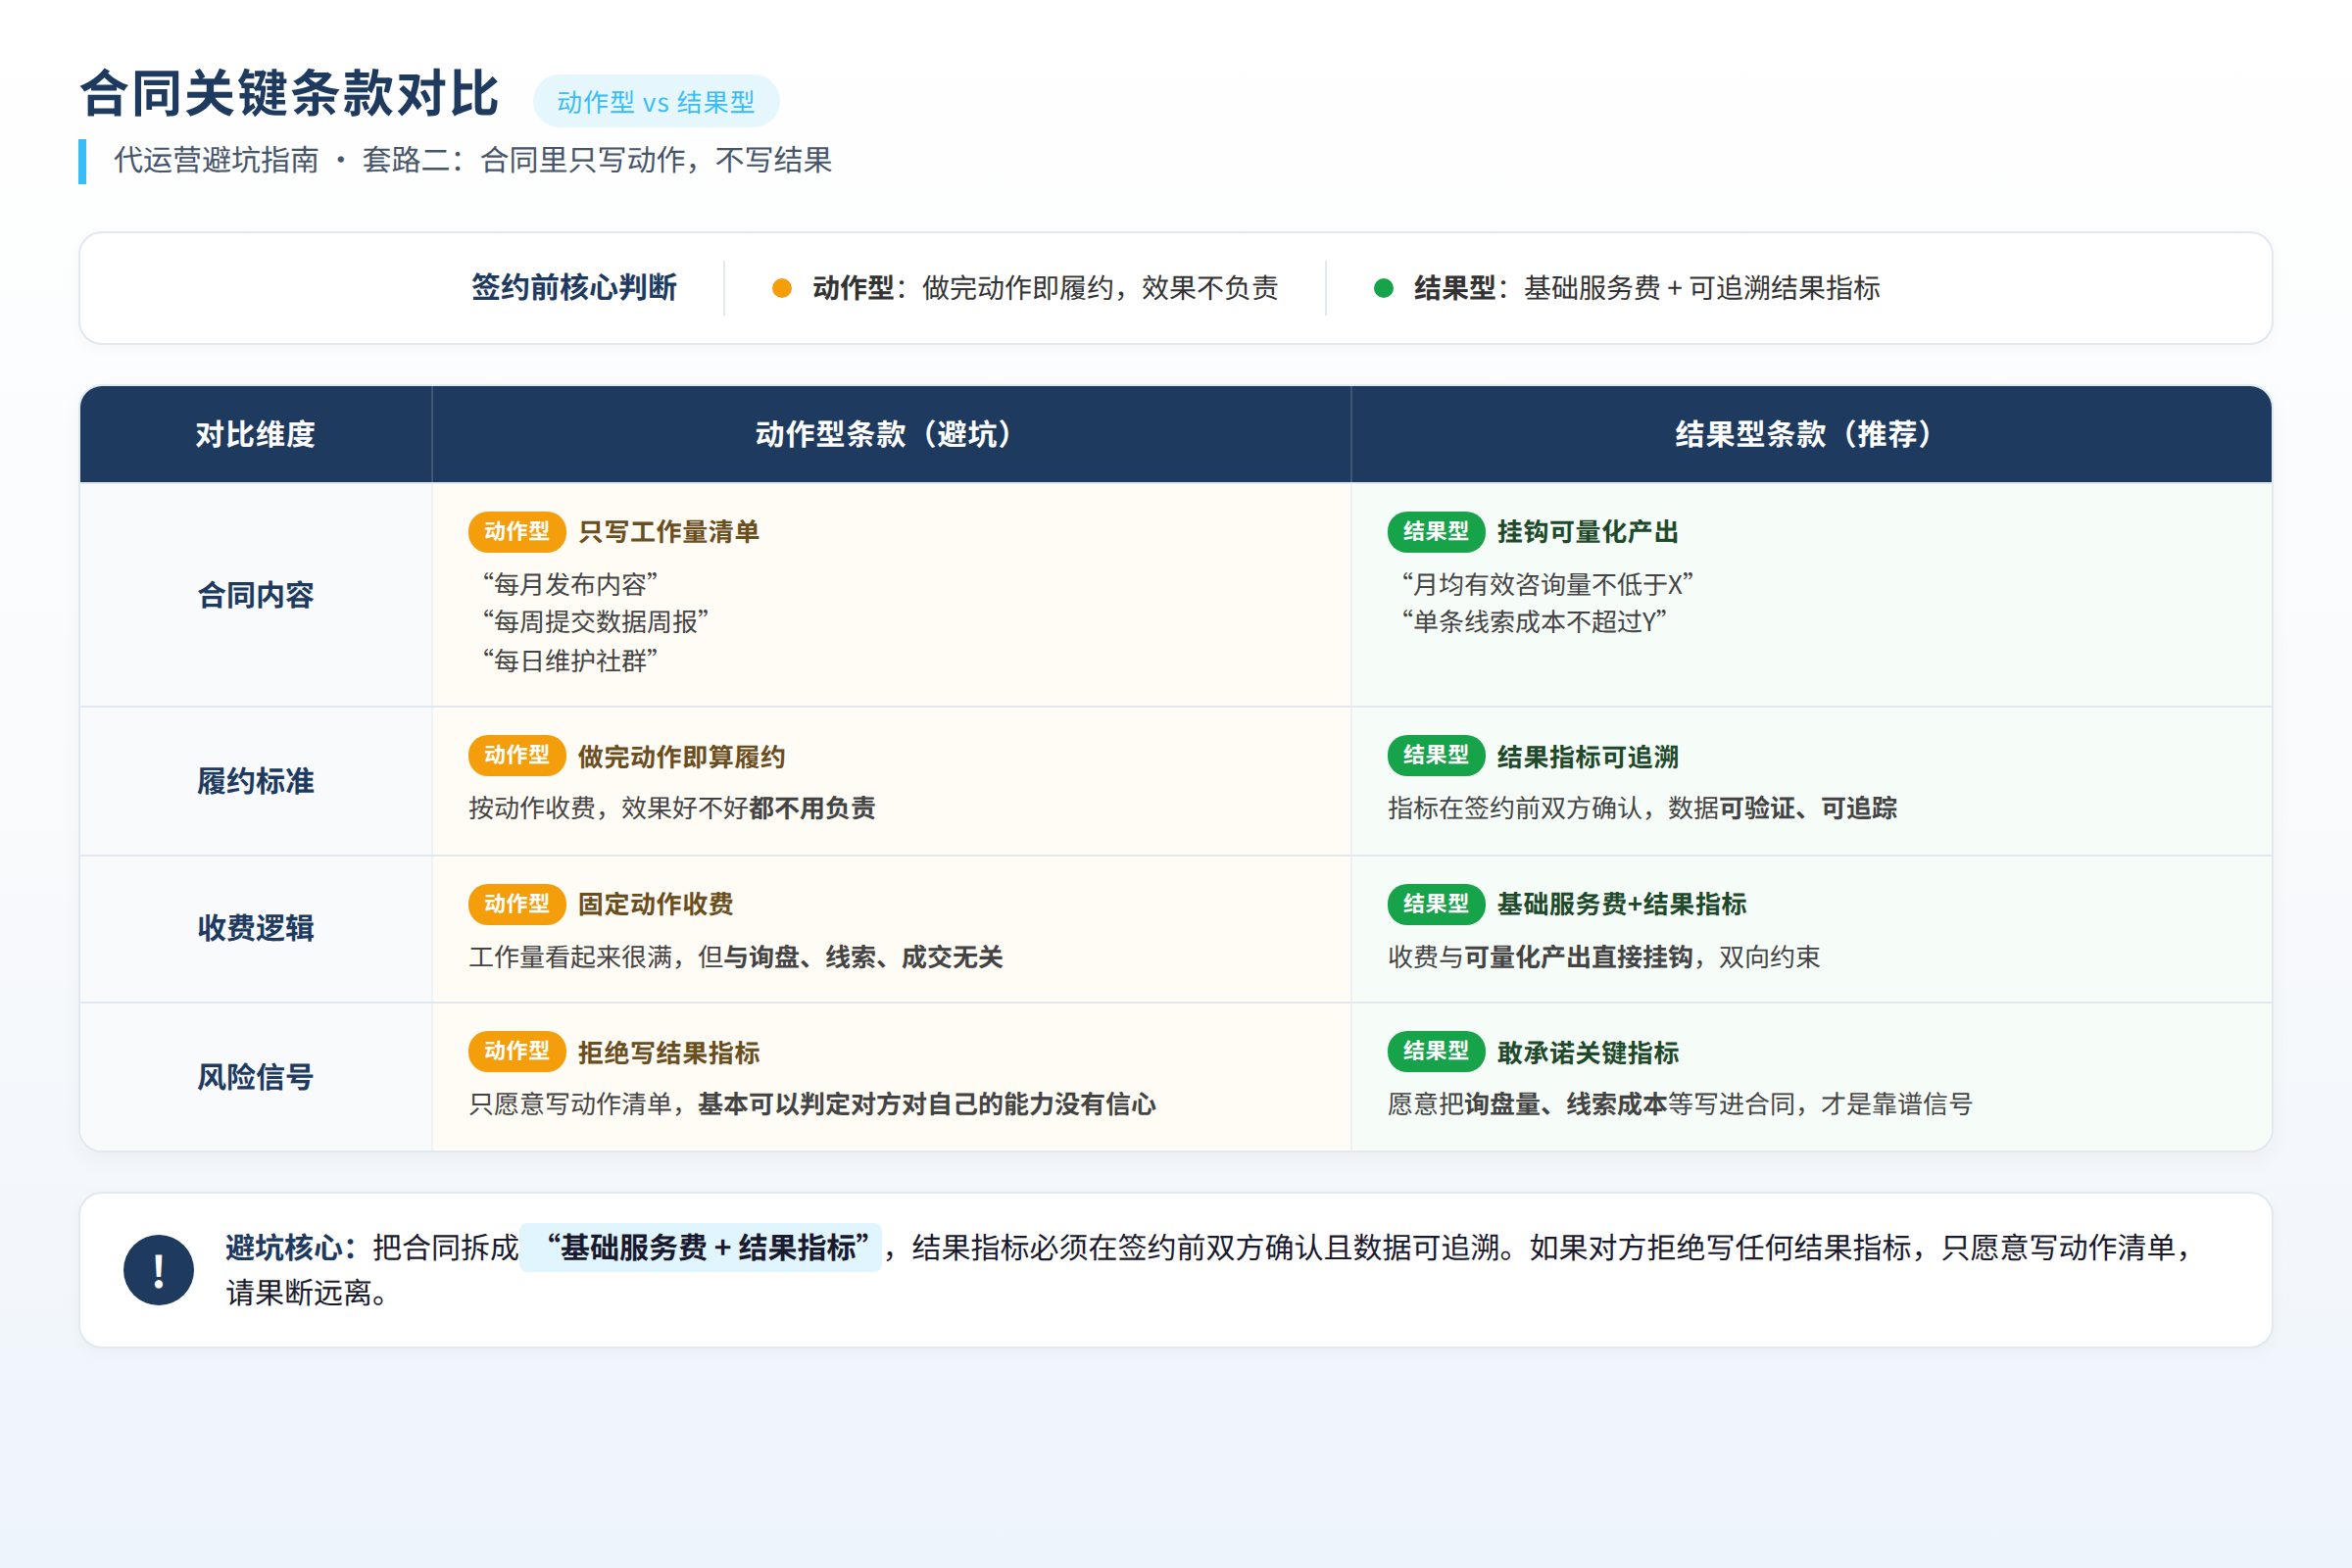Screen dimensions: 2352x1568
Task: Click the 合同关键条款对比 main title
Action: [x=289, y=94]
